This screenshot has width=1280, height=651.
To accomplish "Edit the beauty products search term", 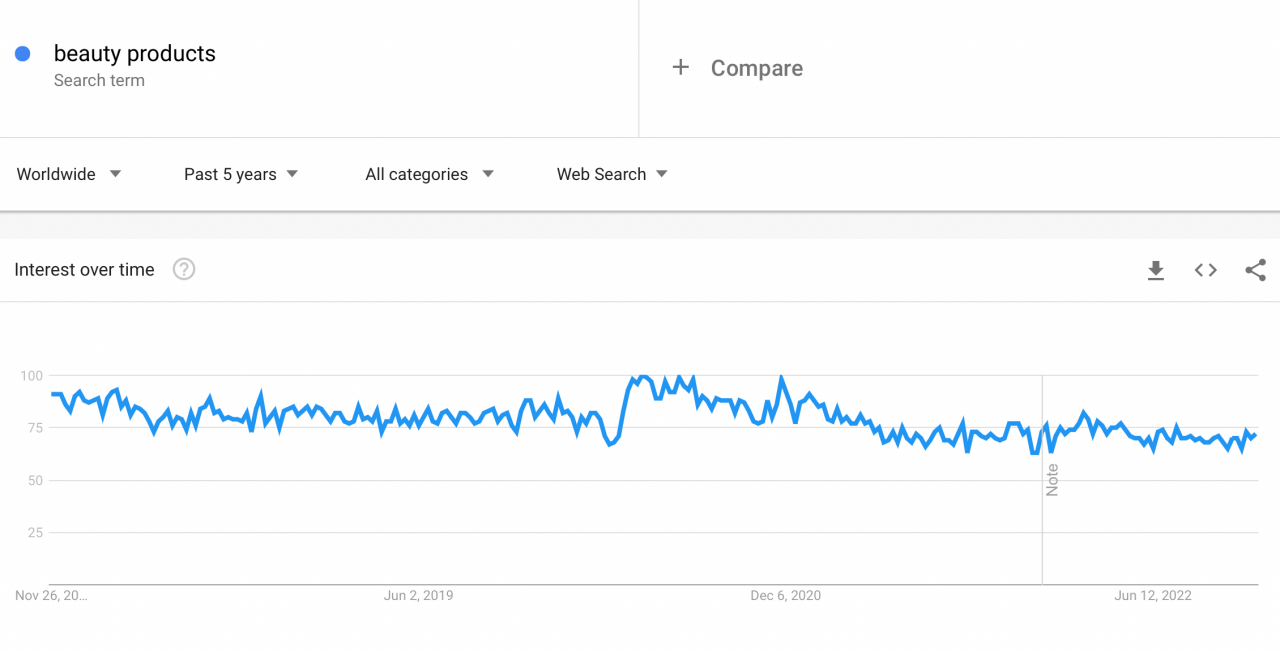I will [135, 54].
